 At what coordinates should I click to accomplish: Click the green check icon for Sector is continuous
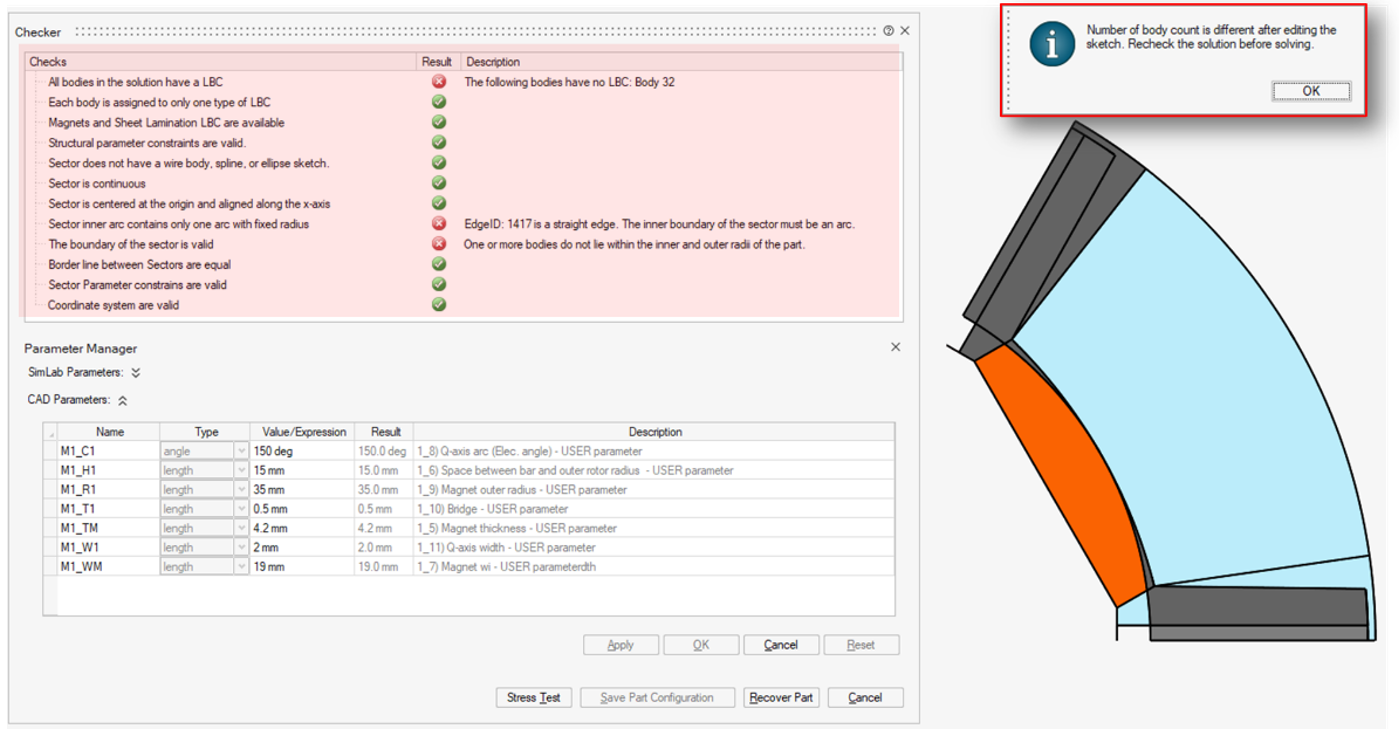click(438, 183)
